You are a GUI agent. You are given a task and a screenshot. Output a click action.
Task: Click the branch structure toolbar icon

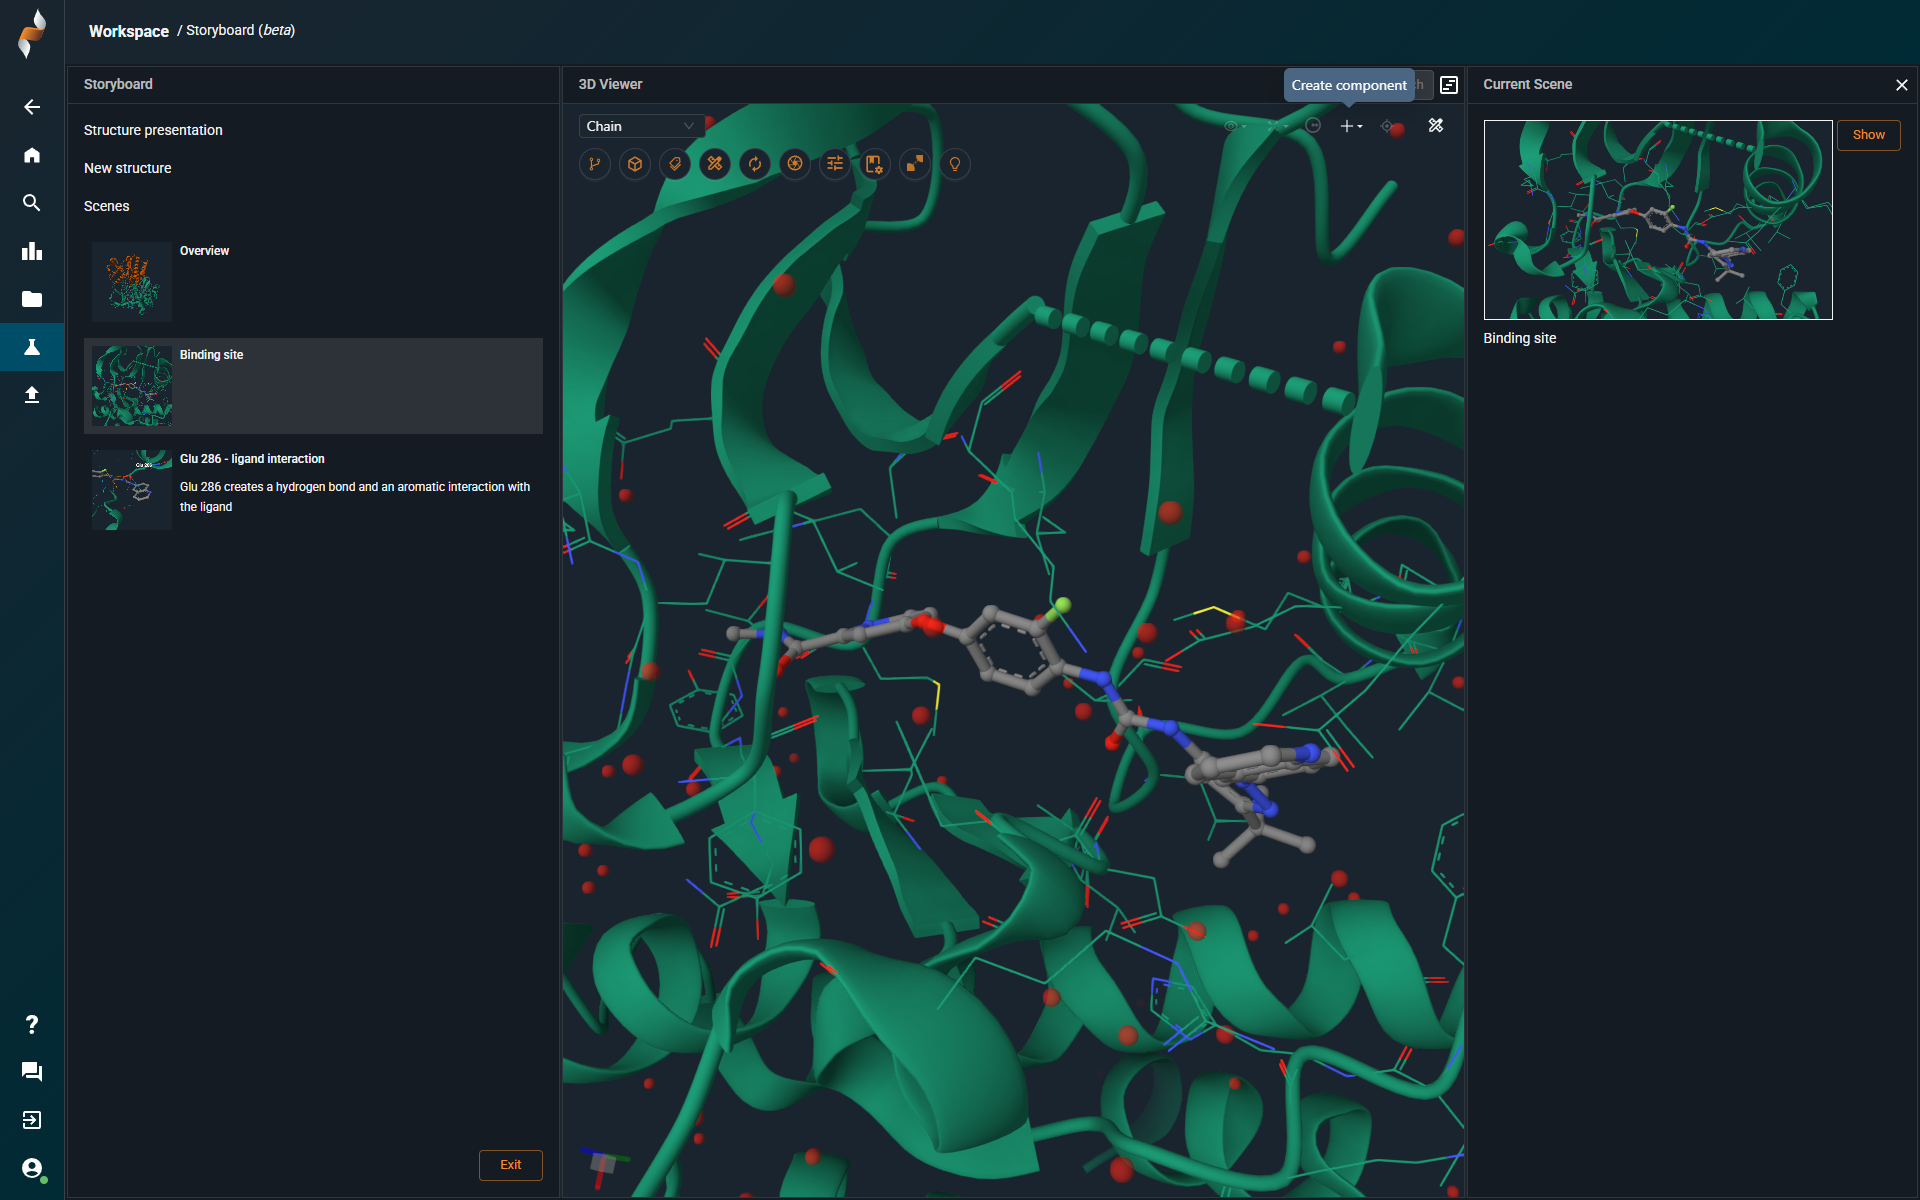coord(595,164)
